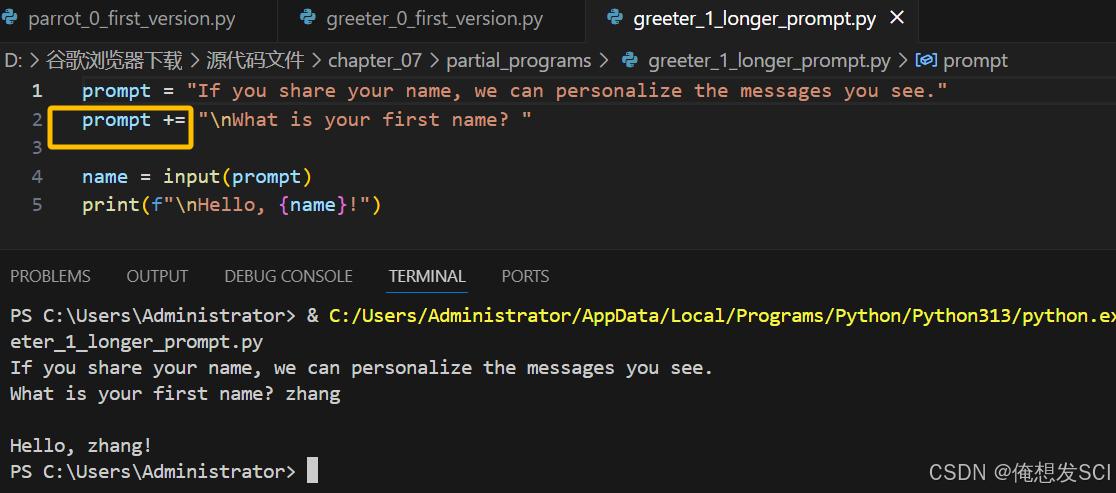
Task: Open 谷歌浏览器下载 breadcrumb folder
Action: pos(114,60)
